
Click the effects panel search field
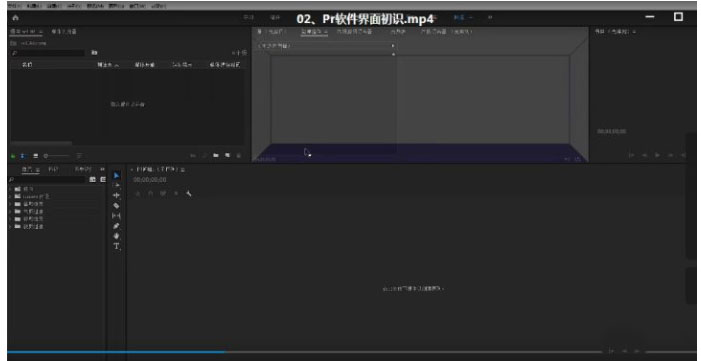(x=47, y=179)
